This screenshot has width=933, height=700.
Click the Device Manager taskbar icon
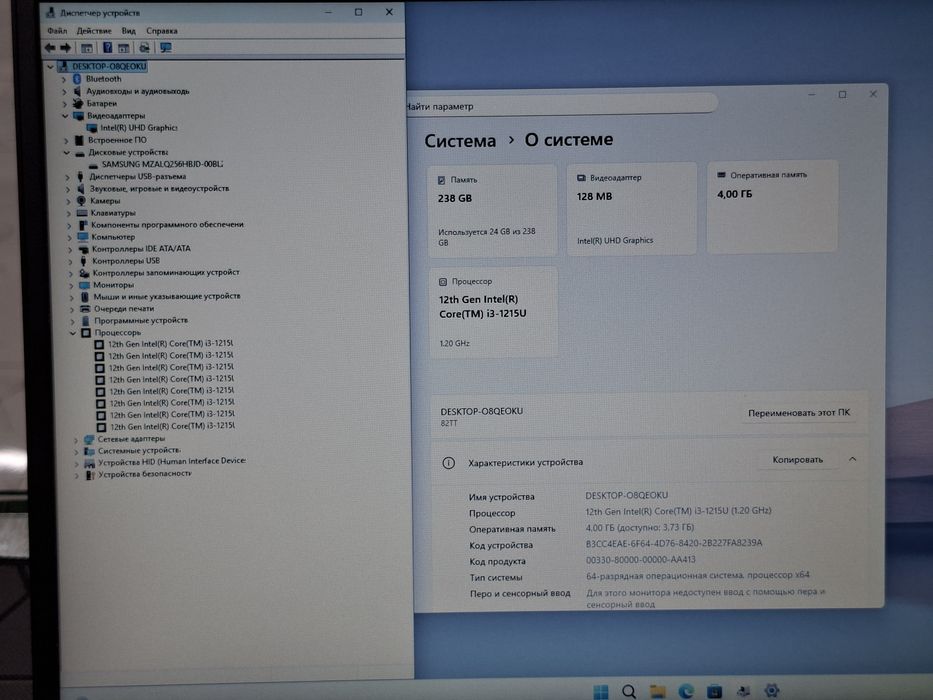(743, 692)
